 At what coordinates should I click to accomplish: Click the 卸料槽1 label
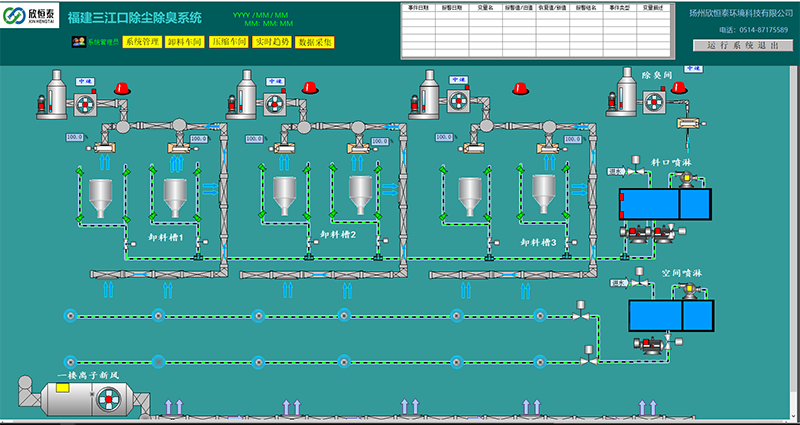pyautogui.click(x=165, y=237)
